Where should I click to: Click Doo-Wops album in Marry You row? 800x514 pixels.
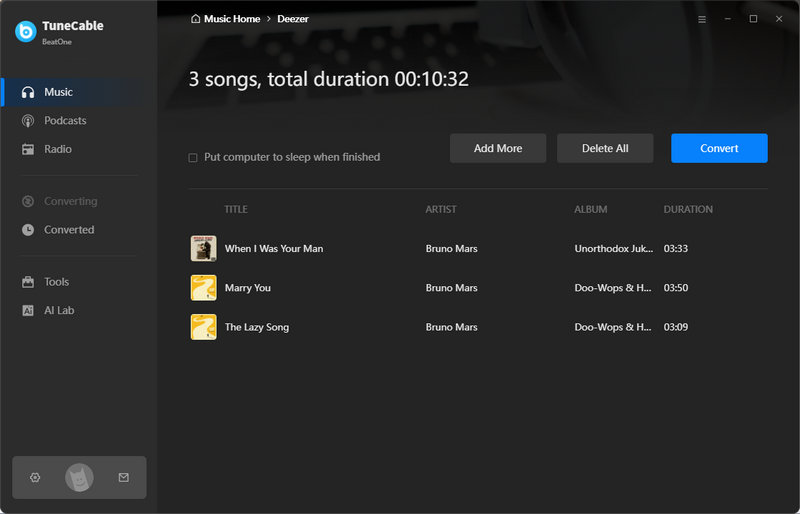click(x=613, y=288)
